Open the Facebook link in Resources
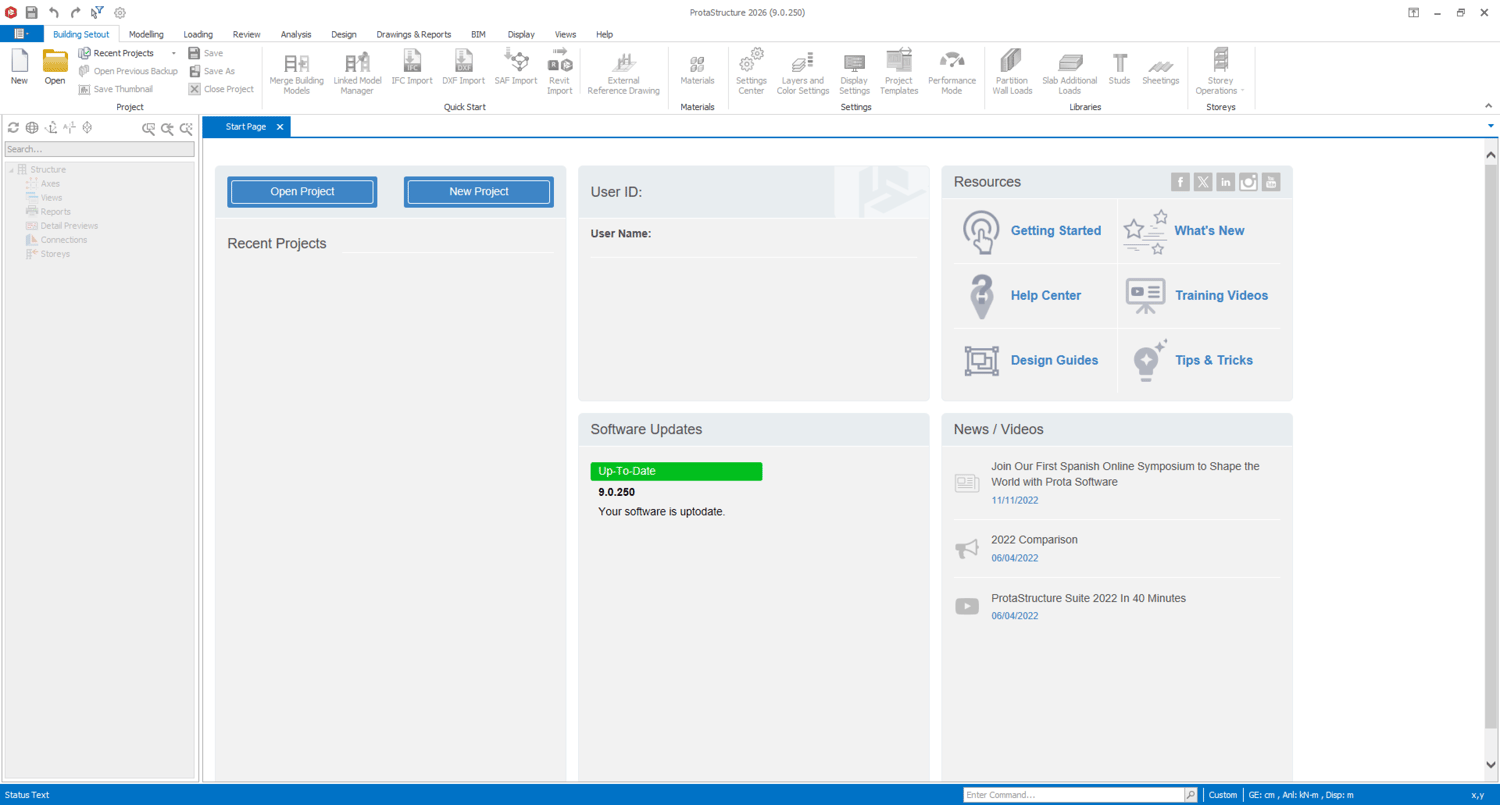1500x805 pixels. [1180, 182]
